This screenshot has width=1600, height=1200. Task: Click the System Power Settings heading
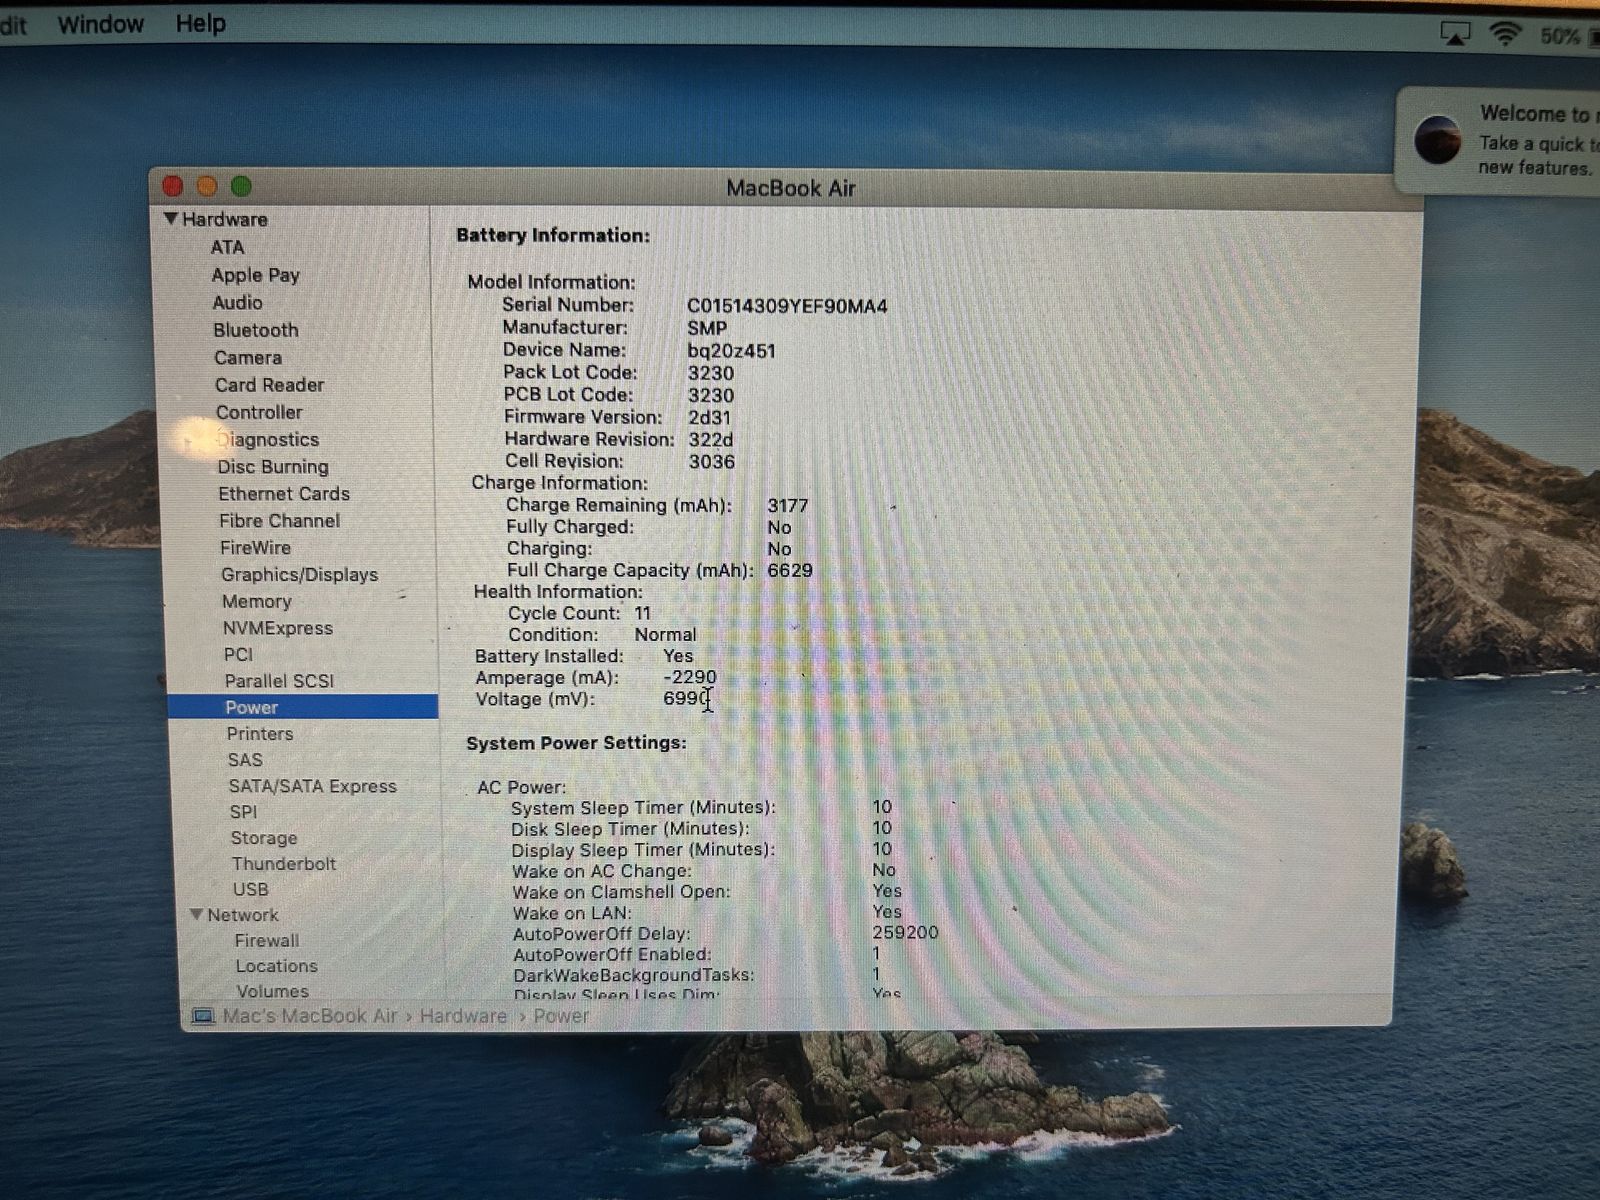pos(576,742)
